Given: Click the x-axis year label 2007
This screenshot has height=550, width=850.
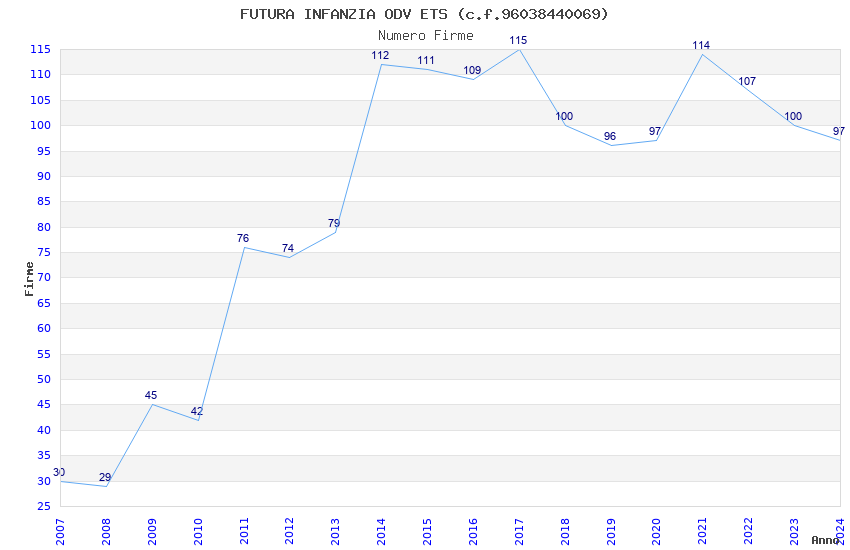Looking at the screenshot, I should click(x=60, y=532).
